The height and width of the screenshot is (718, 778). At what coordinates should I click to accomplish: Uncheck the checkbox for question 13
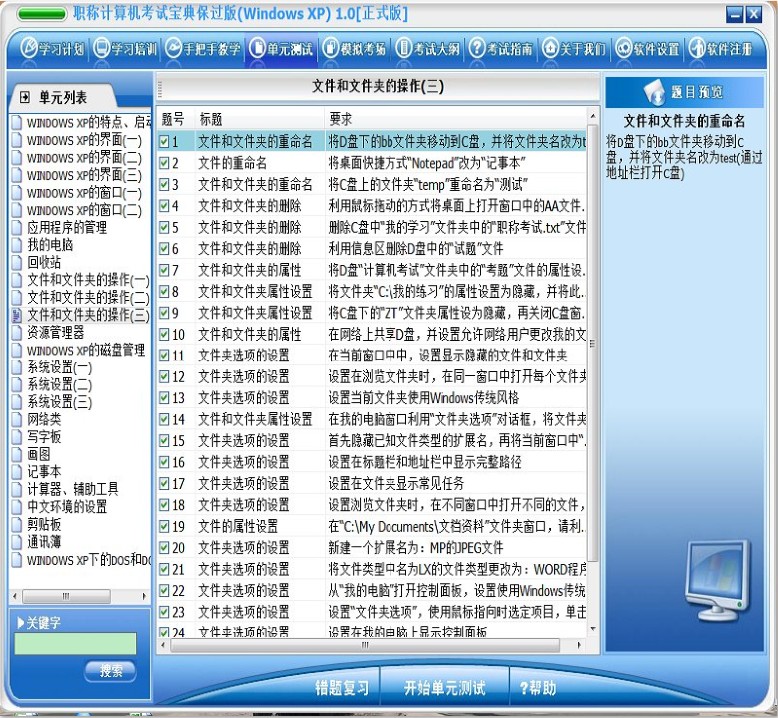(x=164, y=398)
